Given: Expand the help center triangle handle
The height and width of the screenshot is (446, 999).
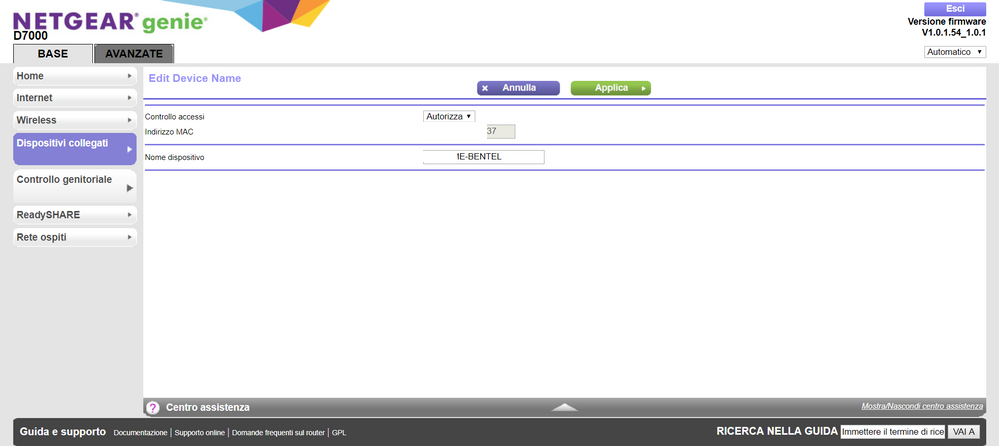Looking at the screenshot, I should (x=565, y=407).
